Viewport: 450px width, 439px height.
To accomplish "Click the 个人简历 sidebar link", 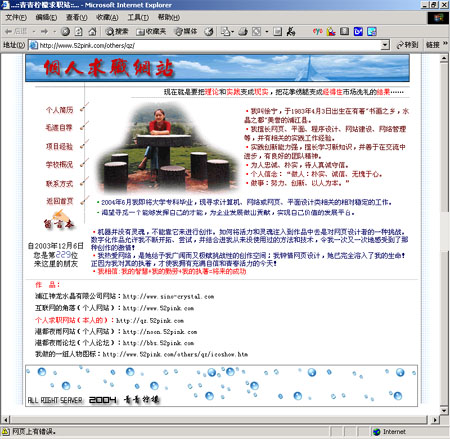I will point(59,110).
